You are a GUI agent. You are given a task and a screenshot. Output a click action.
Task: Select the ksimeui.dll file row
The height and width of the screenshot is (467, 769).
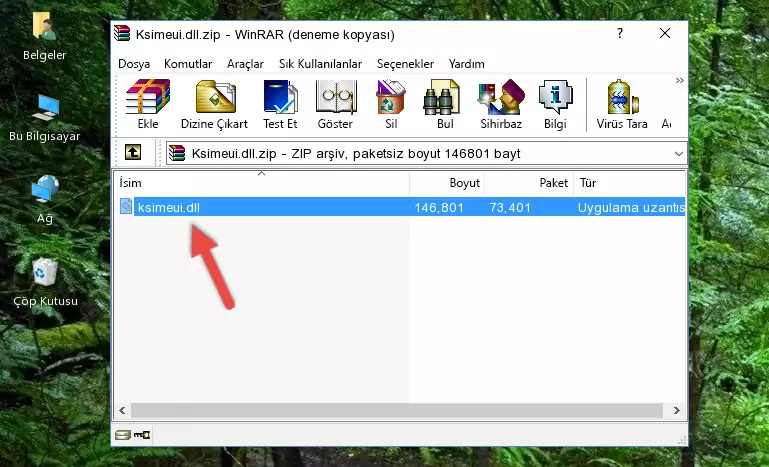click(400, 208)
